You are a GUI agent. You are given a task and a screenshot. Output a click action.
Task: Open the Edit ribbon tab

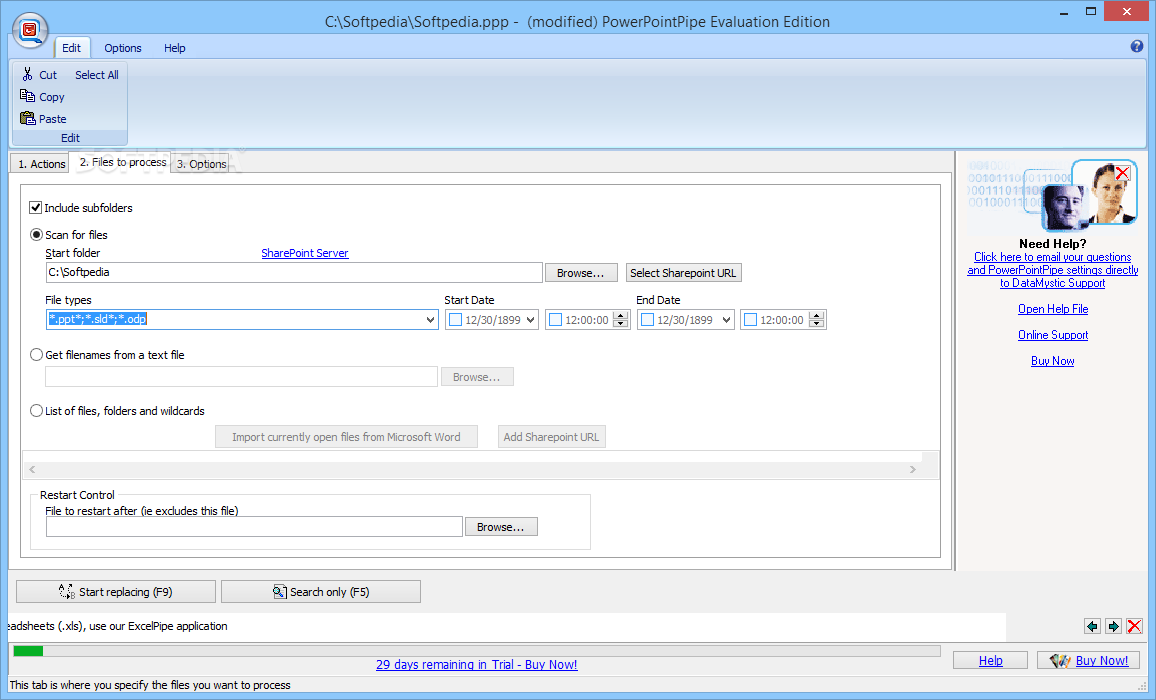click(x=72, y=48)
